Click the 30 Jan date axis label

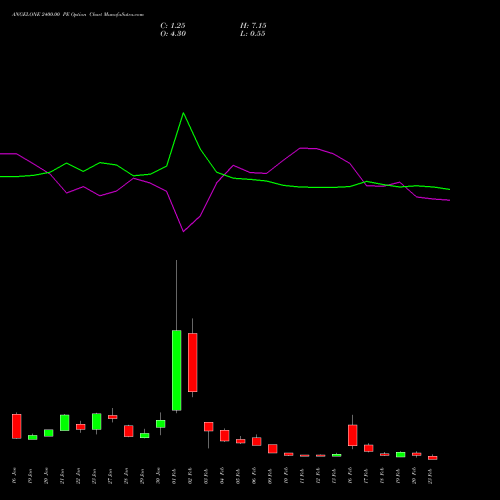coord(158,476)
